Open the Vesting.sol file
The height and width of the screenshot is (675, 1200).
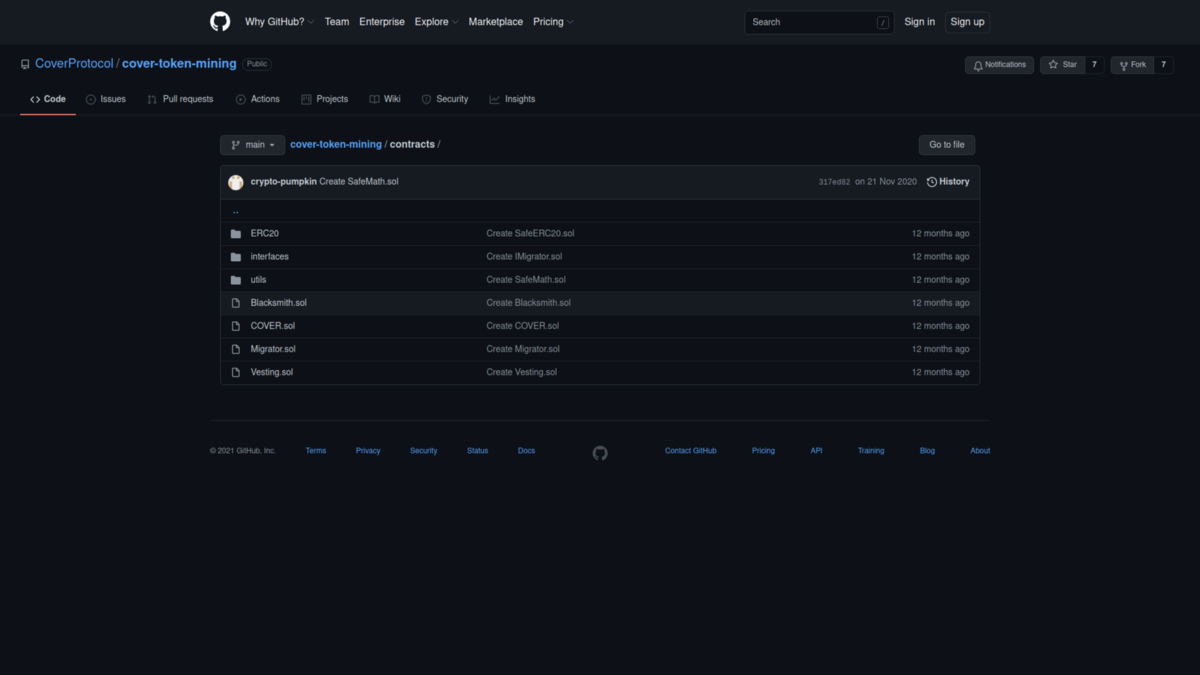272,372
